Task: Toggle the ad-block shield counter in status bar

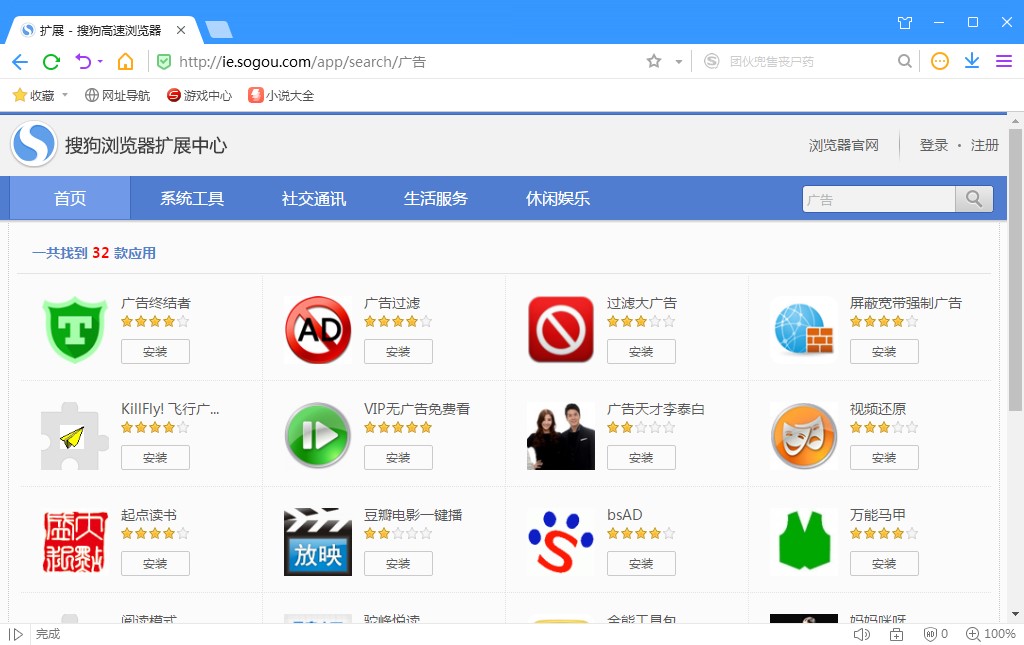Action: click(x=935, y=634)
